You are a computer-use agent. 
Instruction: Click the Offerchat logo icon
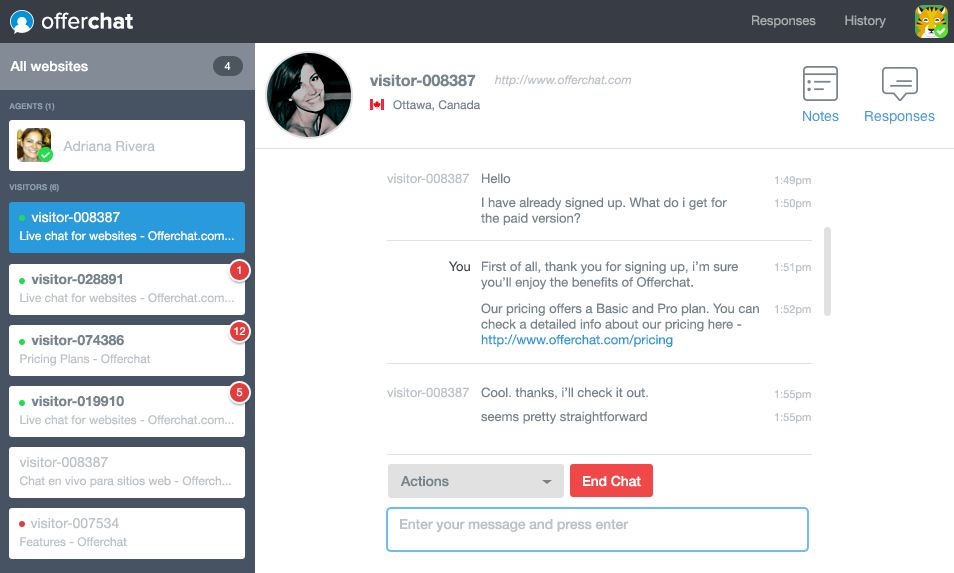[x=21, y=21]
